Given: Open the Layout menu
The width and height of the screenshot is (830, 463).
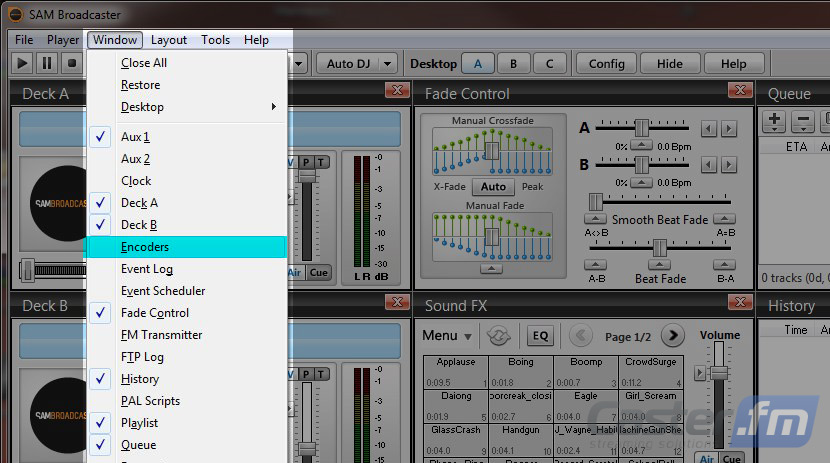Looking at the screenshot, I should [x=169, y=40].
